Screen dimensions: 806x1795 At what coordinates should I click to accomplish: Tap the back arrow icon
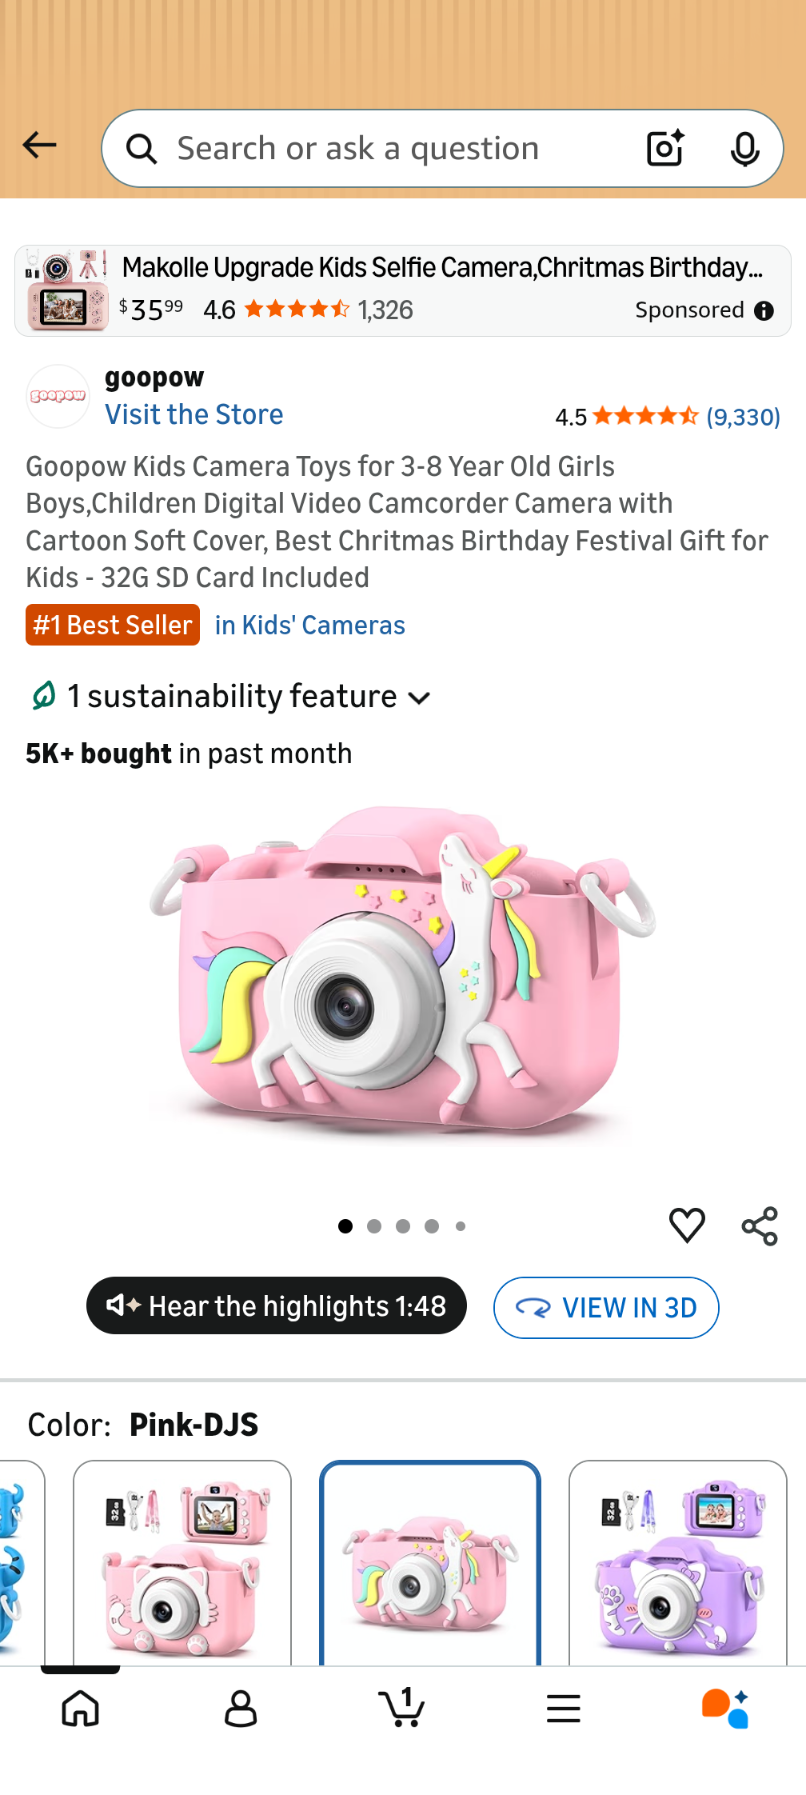[x=40, y=146]
